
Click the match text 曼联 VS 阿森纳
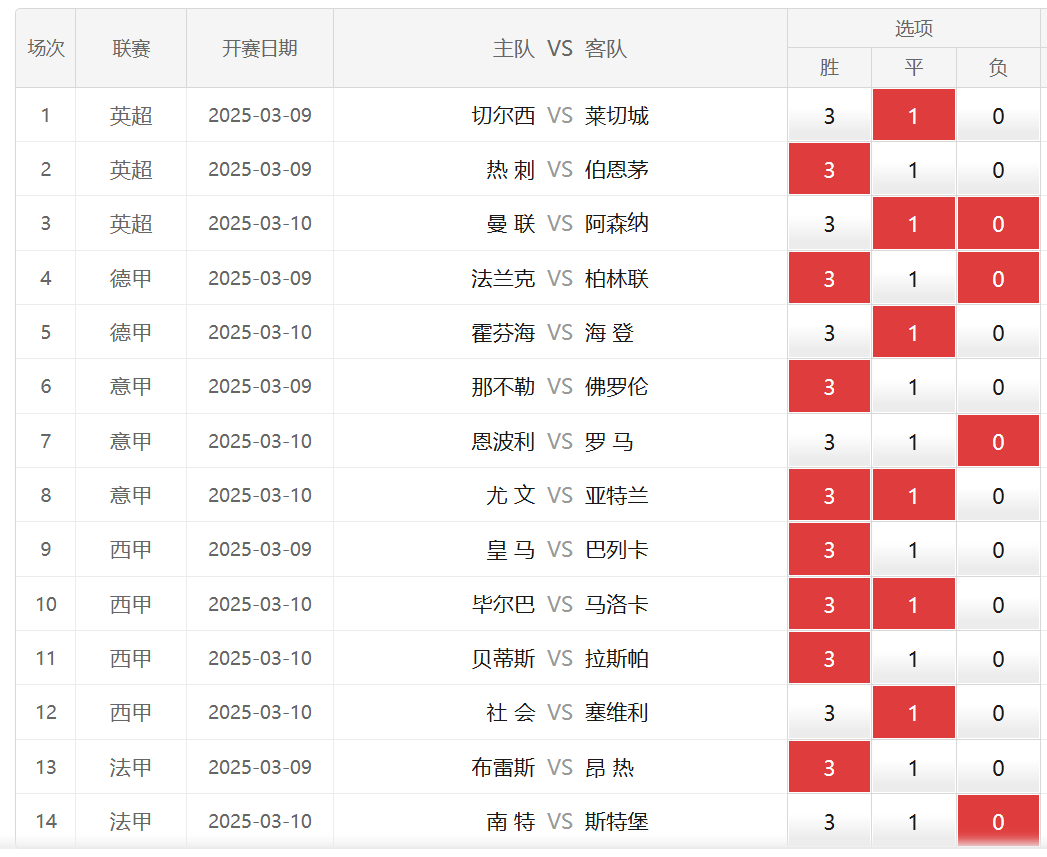pyautogui.click(x=568, y=223)
